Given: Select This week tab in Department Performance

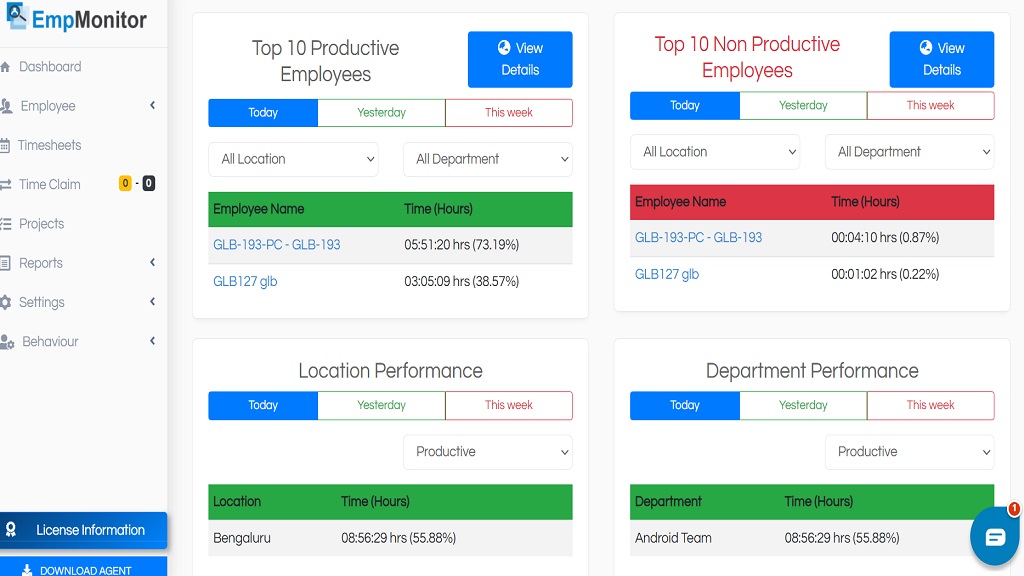Looking at the screenshot, I should 931,406.
